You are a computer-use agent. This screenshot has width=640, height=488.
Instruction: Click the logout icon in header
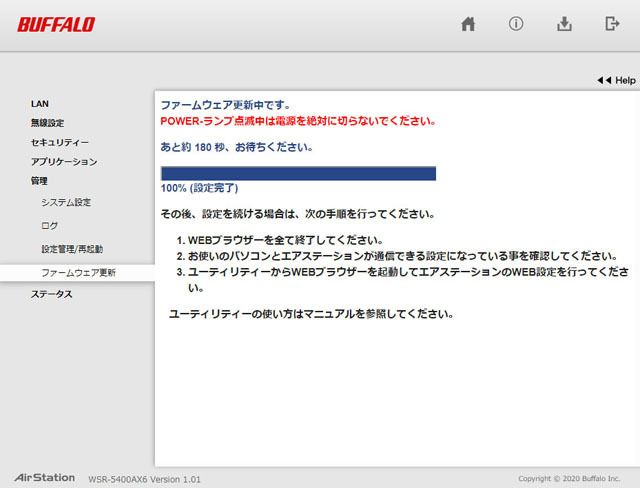click(612, 25)
